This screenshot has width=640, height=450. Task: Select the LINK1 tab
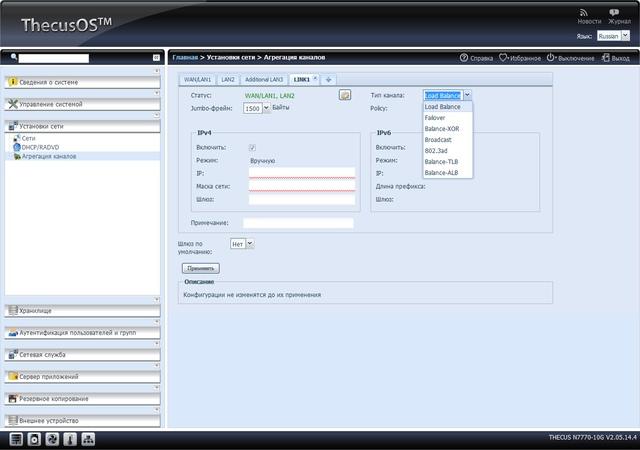(302, 80)
